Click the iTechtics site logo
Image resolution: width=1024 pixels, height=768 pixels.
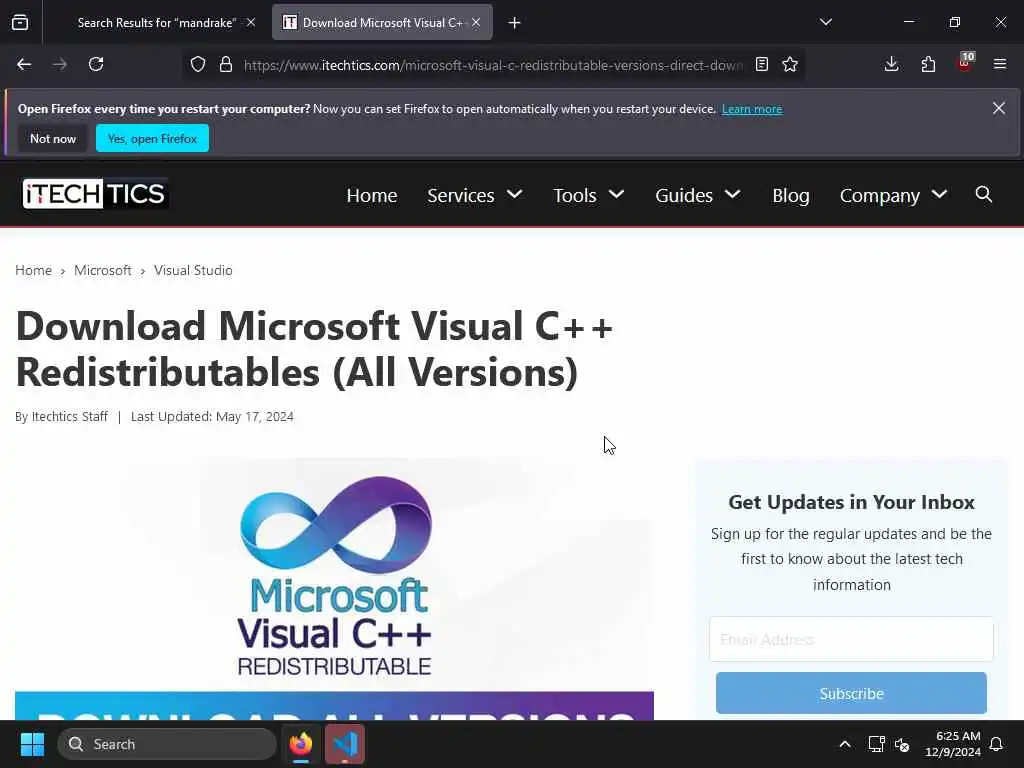coord(95,194)
